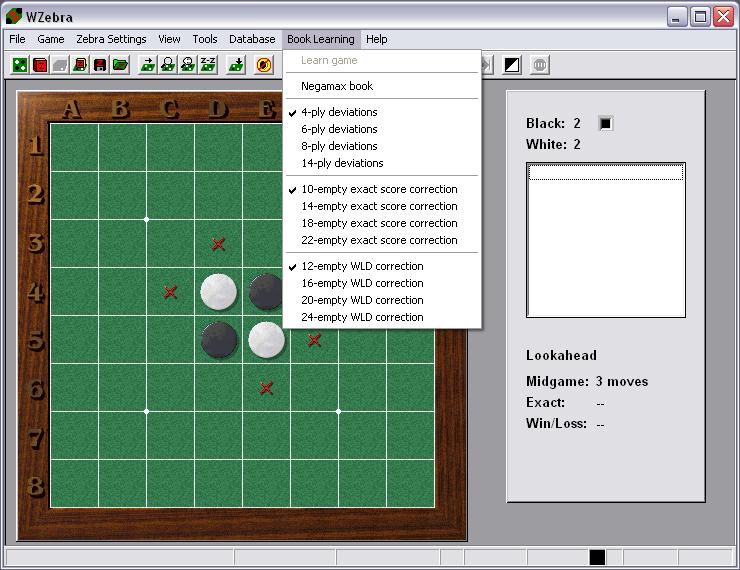Toggle checked 10-empty exact score correction
The image size is (740, 570).
(x=382, y=189)
